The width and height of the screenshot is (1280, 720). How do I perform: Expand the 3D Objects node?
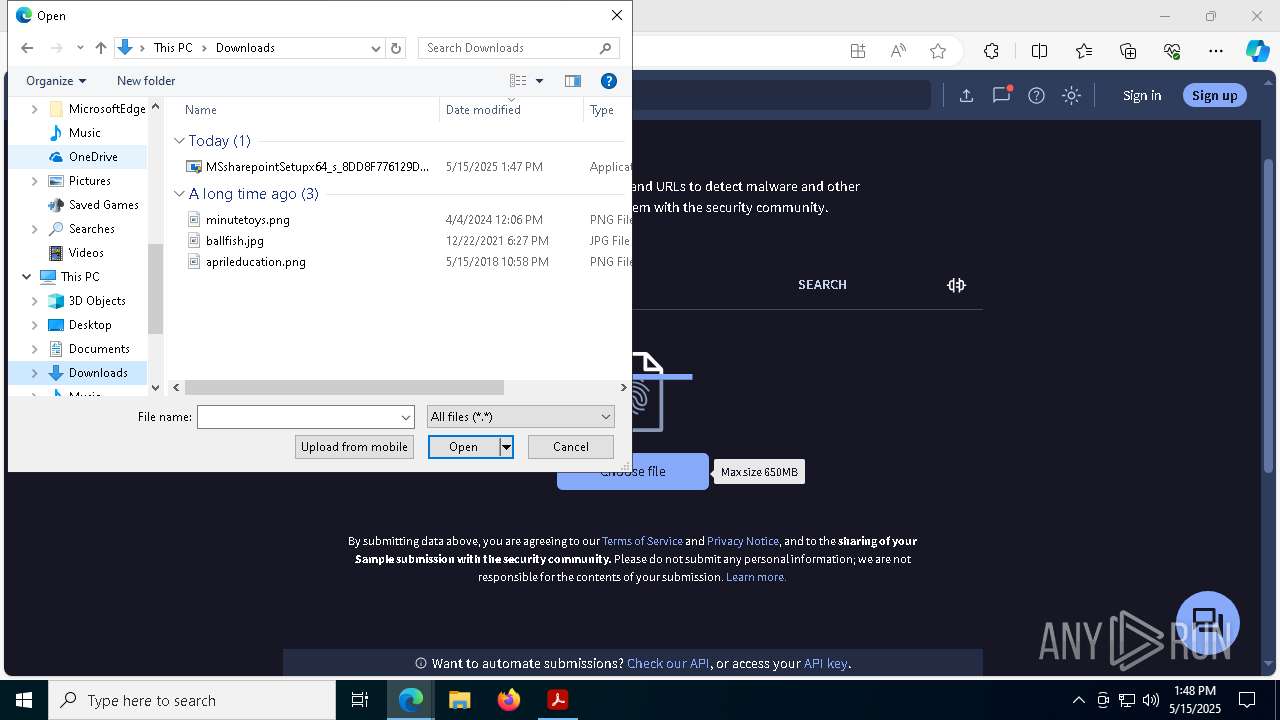click(35, 301)
